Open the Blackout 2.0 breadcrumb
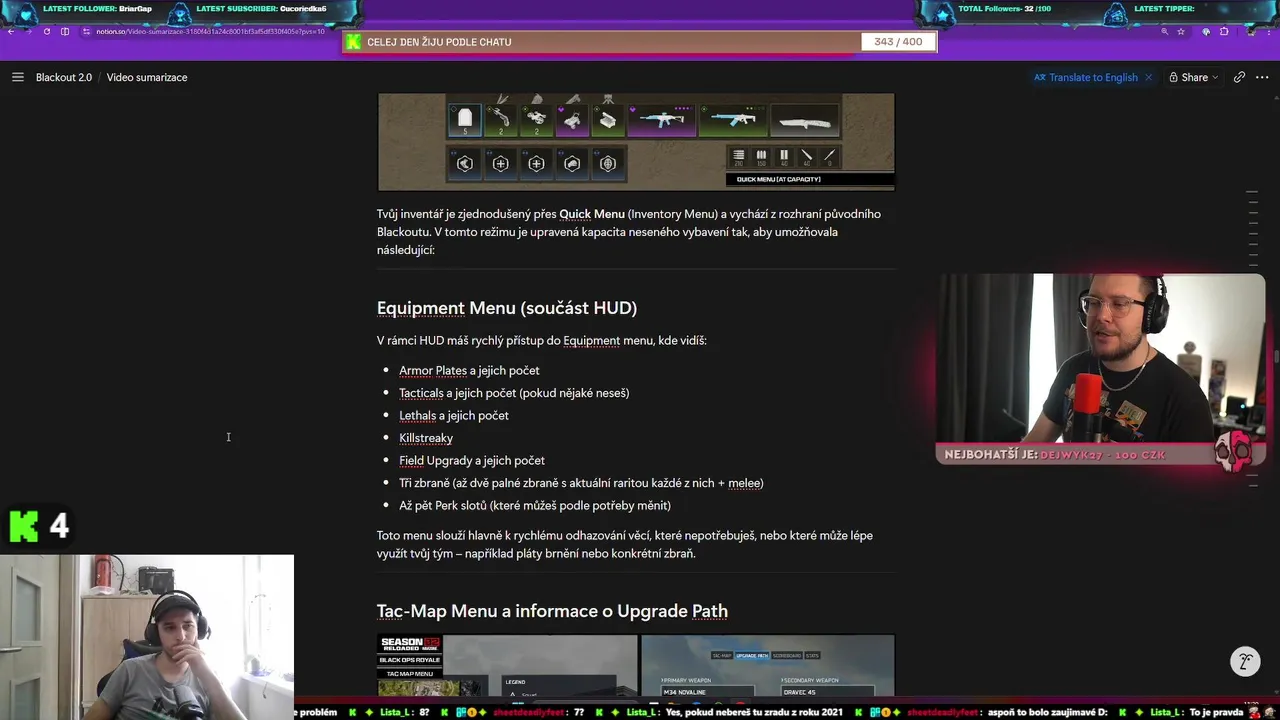 [64, 77]
